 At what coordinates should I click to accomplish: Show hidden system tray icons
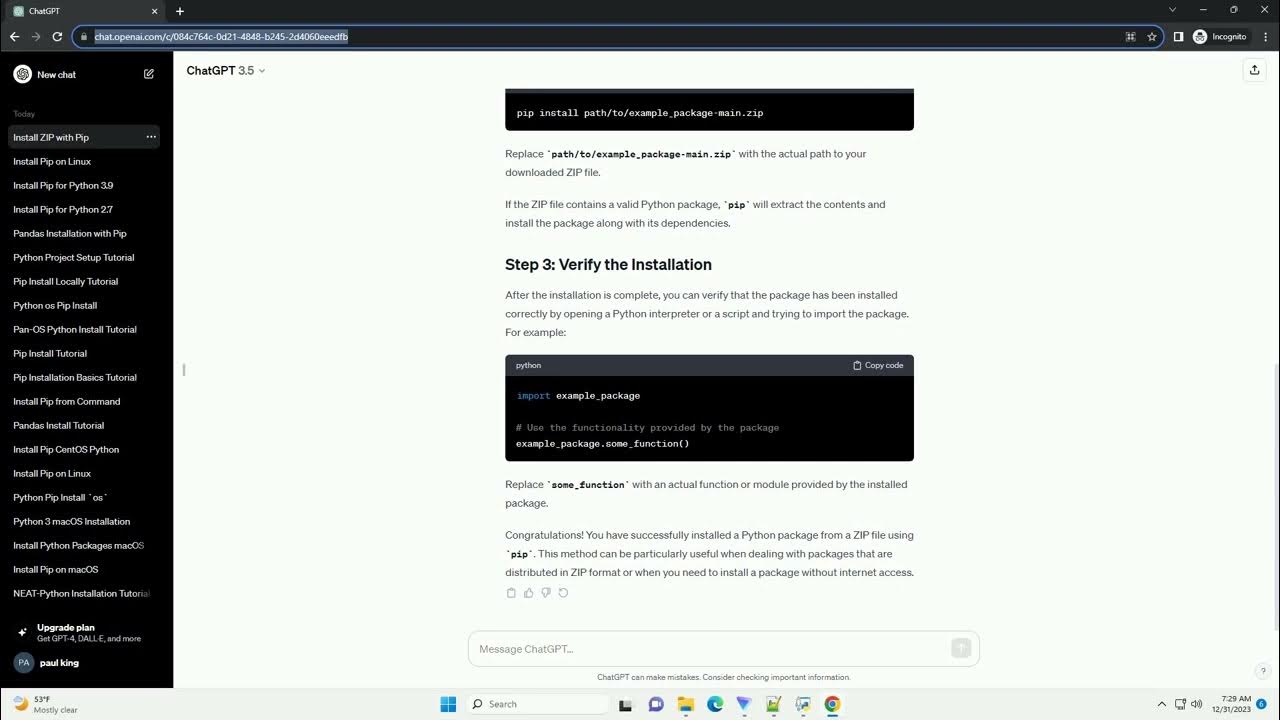(x=1161, y=704)
